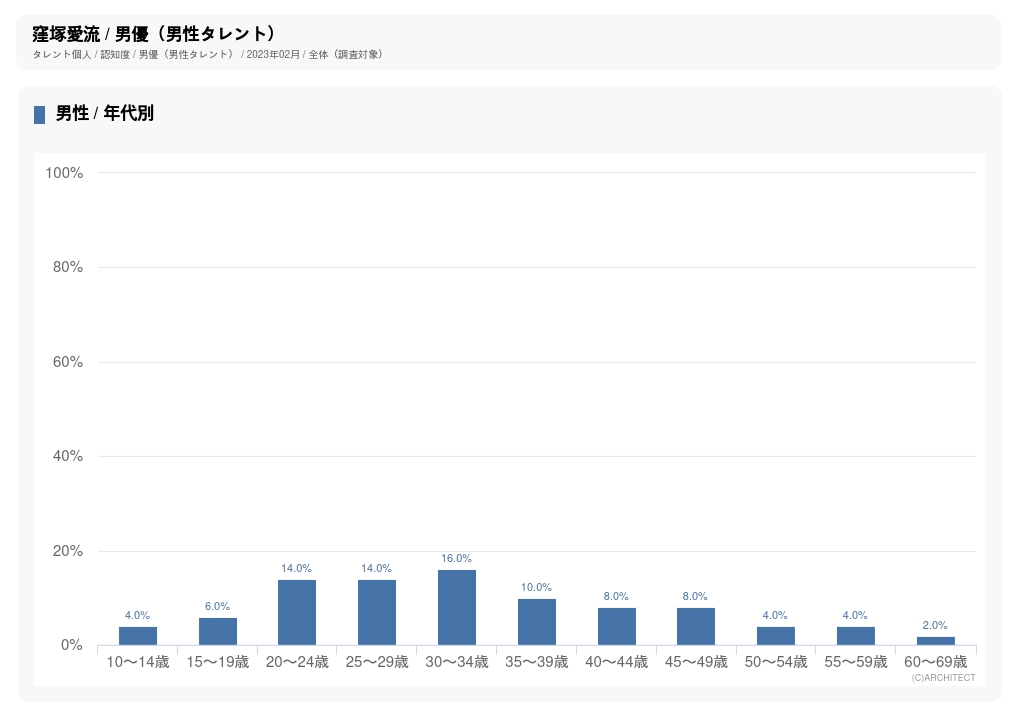Screen dimensions: 1024x717
Task: Select the bar for the 20〜24歳 group
Action: [297, 613]
